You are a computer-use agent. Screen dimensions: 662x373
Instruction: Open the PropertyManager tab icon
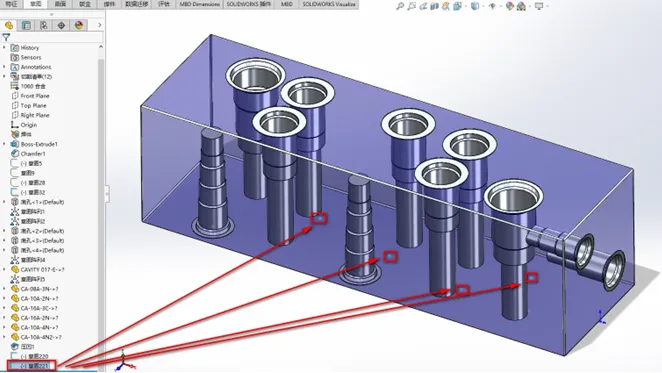click(26, 25)
